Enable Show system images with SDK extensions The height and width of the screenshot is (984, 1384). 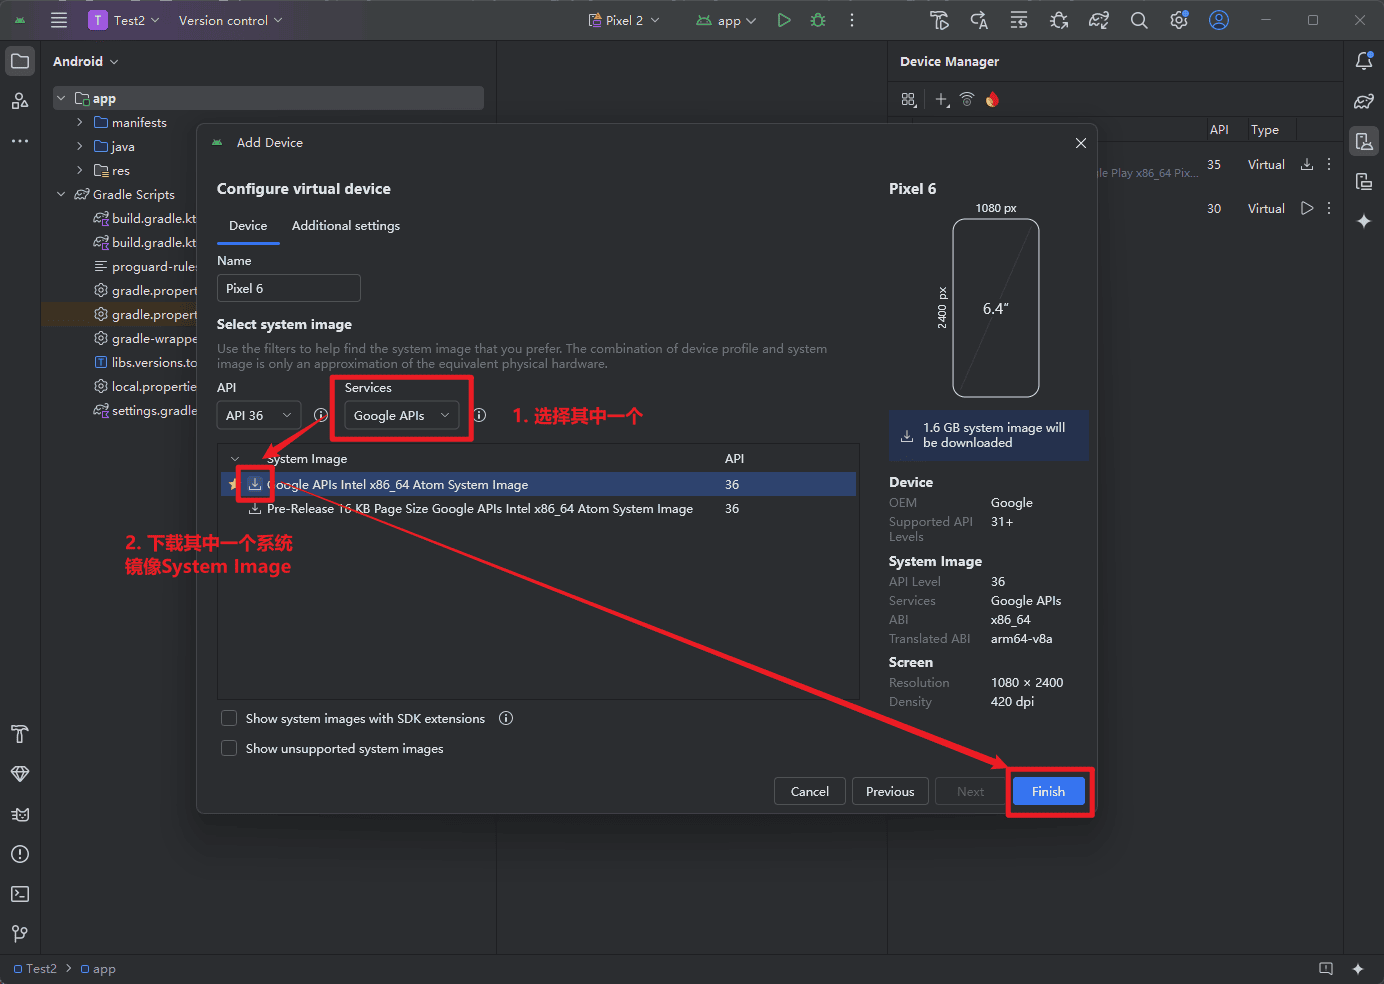(x=229, y=718)
